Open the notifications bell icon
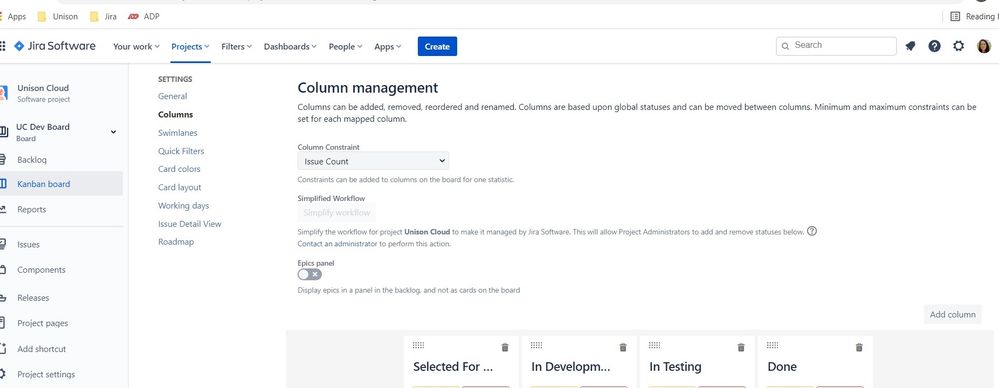The image size is (999, 388). [910, 46]
